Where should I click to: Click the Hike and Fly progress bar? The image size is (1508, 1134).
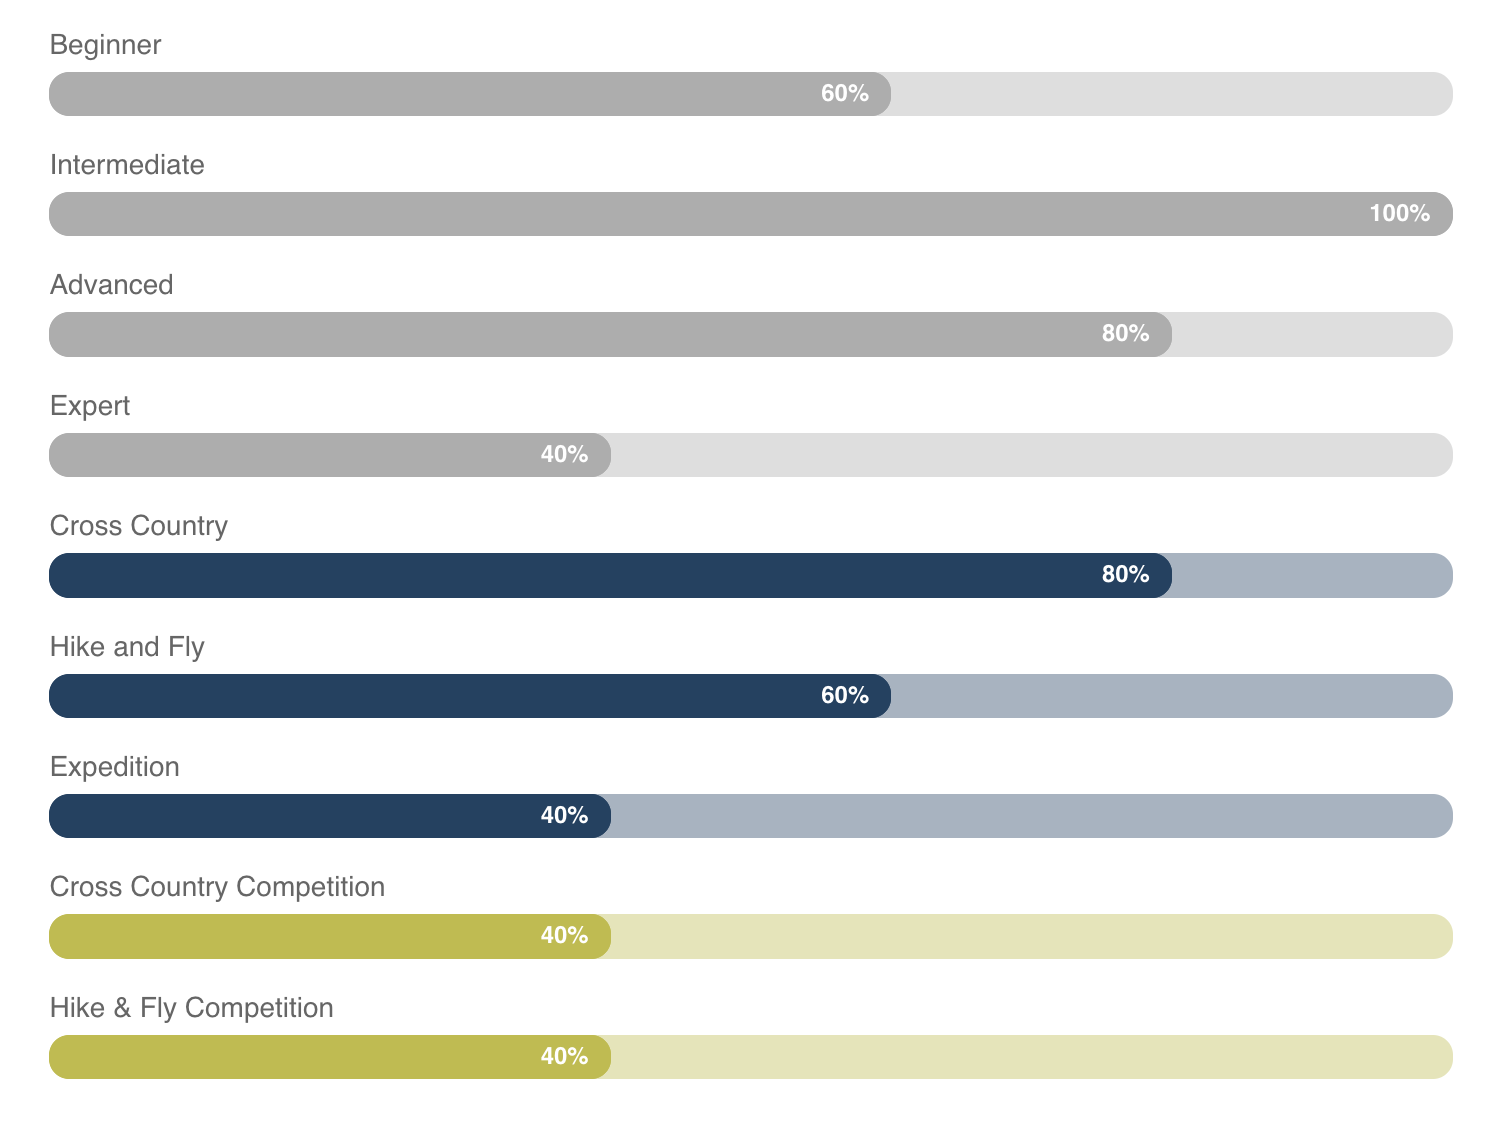pos(750,696)
